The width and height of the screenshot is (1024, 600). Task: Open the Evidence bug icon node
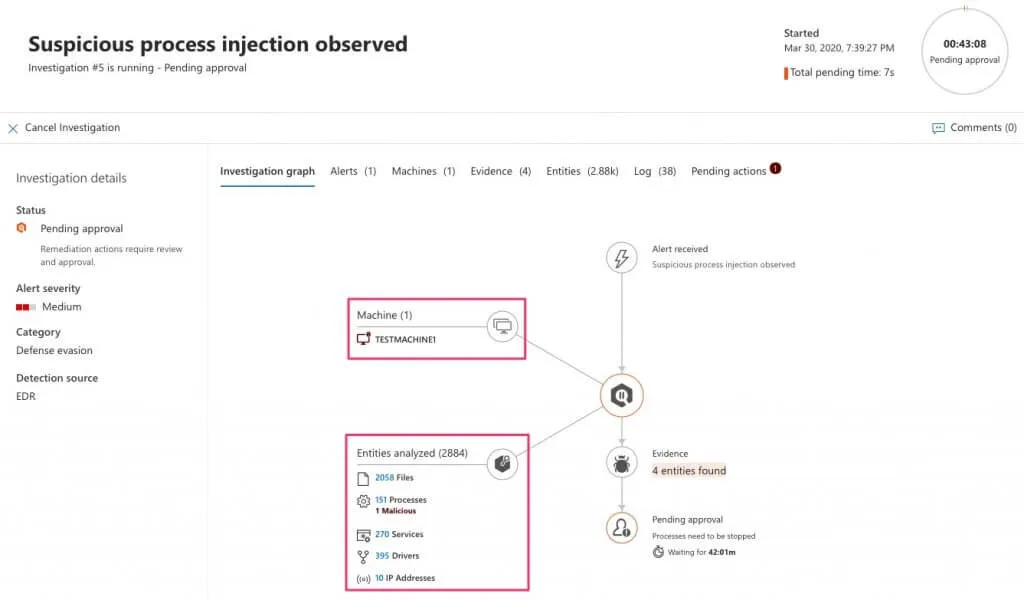[x=622, y=462]
